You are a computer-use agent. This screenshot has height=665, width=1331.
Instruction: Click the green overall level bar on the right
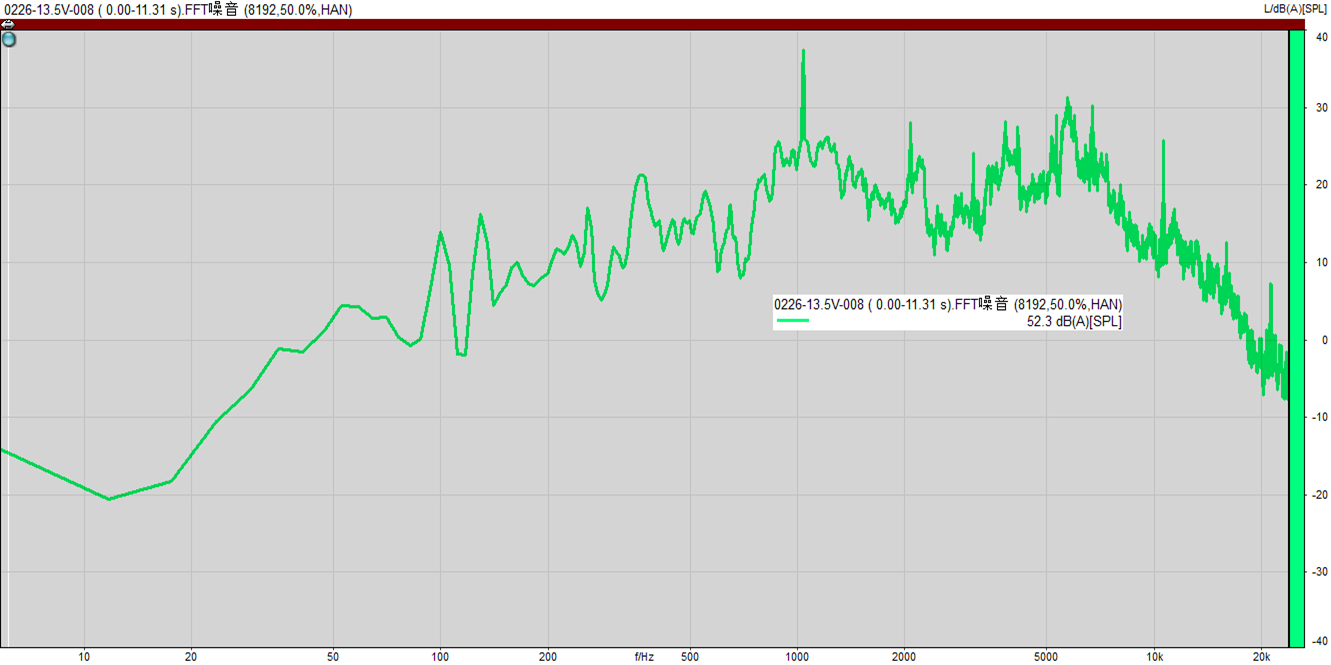[x=1296, y=340]
